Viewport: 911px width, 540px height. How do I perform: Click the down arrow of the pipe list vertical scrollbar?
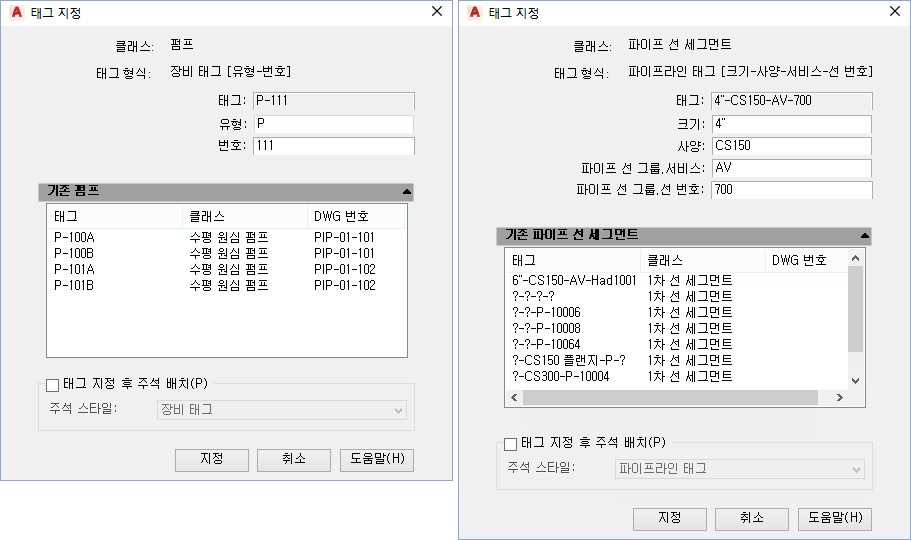855,381
